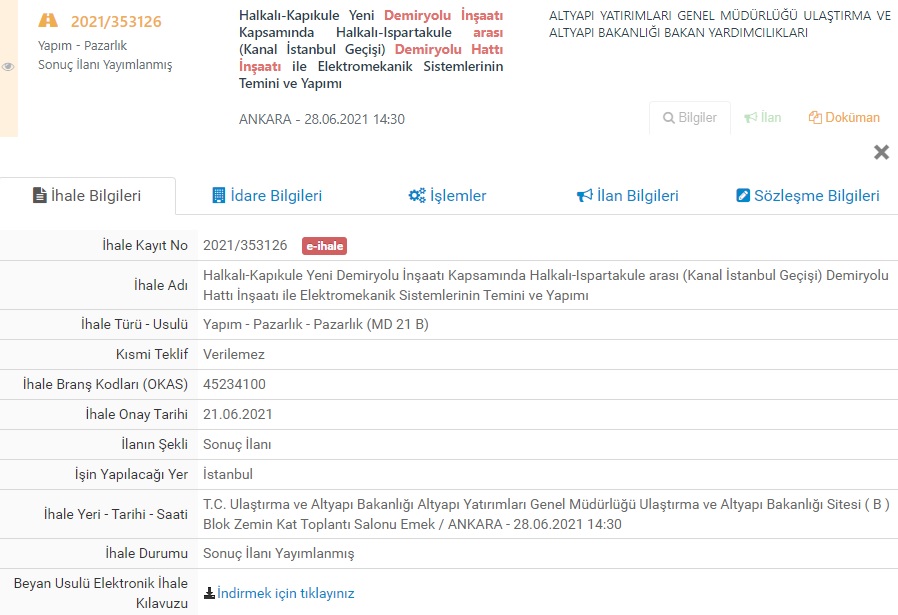898x615 pixels.
Task: Click the magnifier icon in the Bilgiler button
Action: coord(669,118)
